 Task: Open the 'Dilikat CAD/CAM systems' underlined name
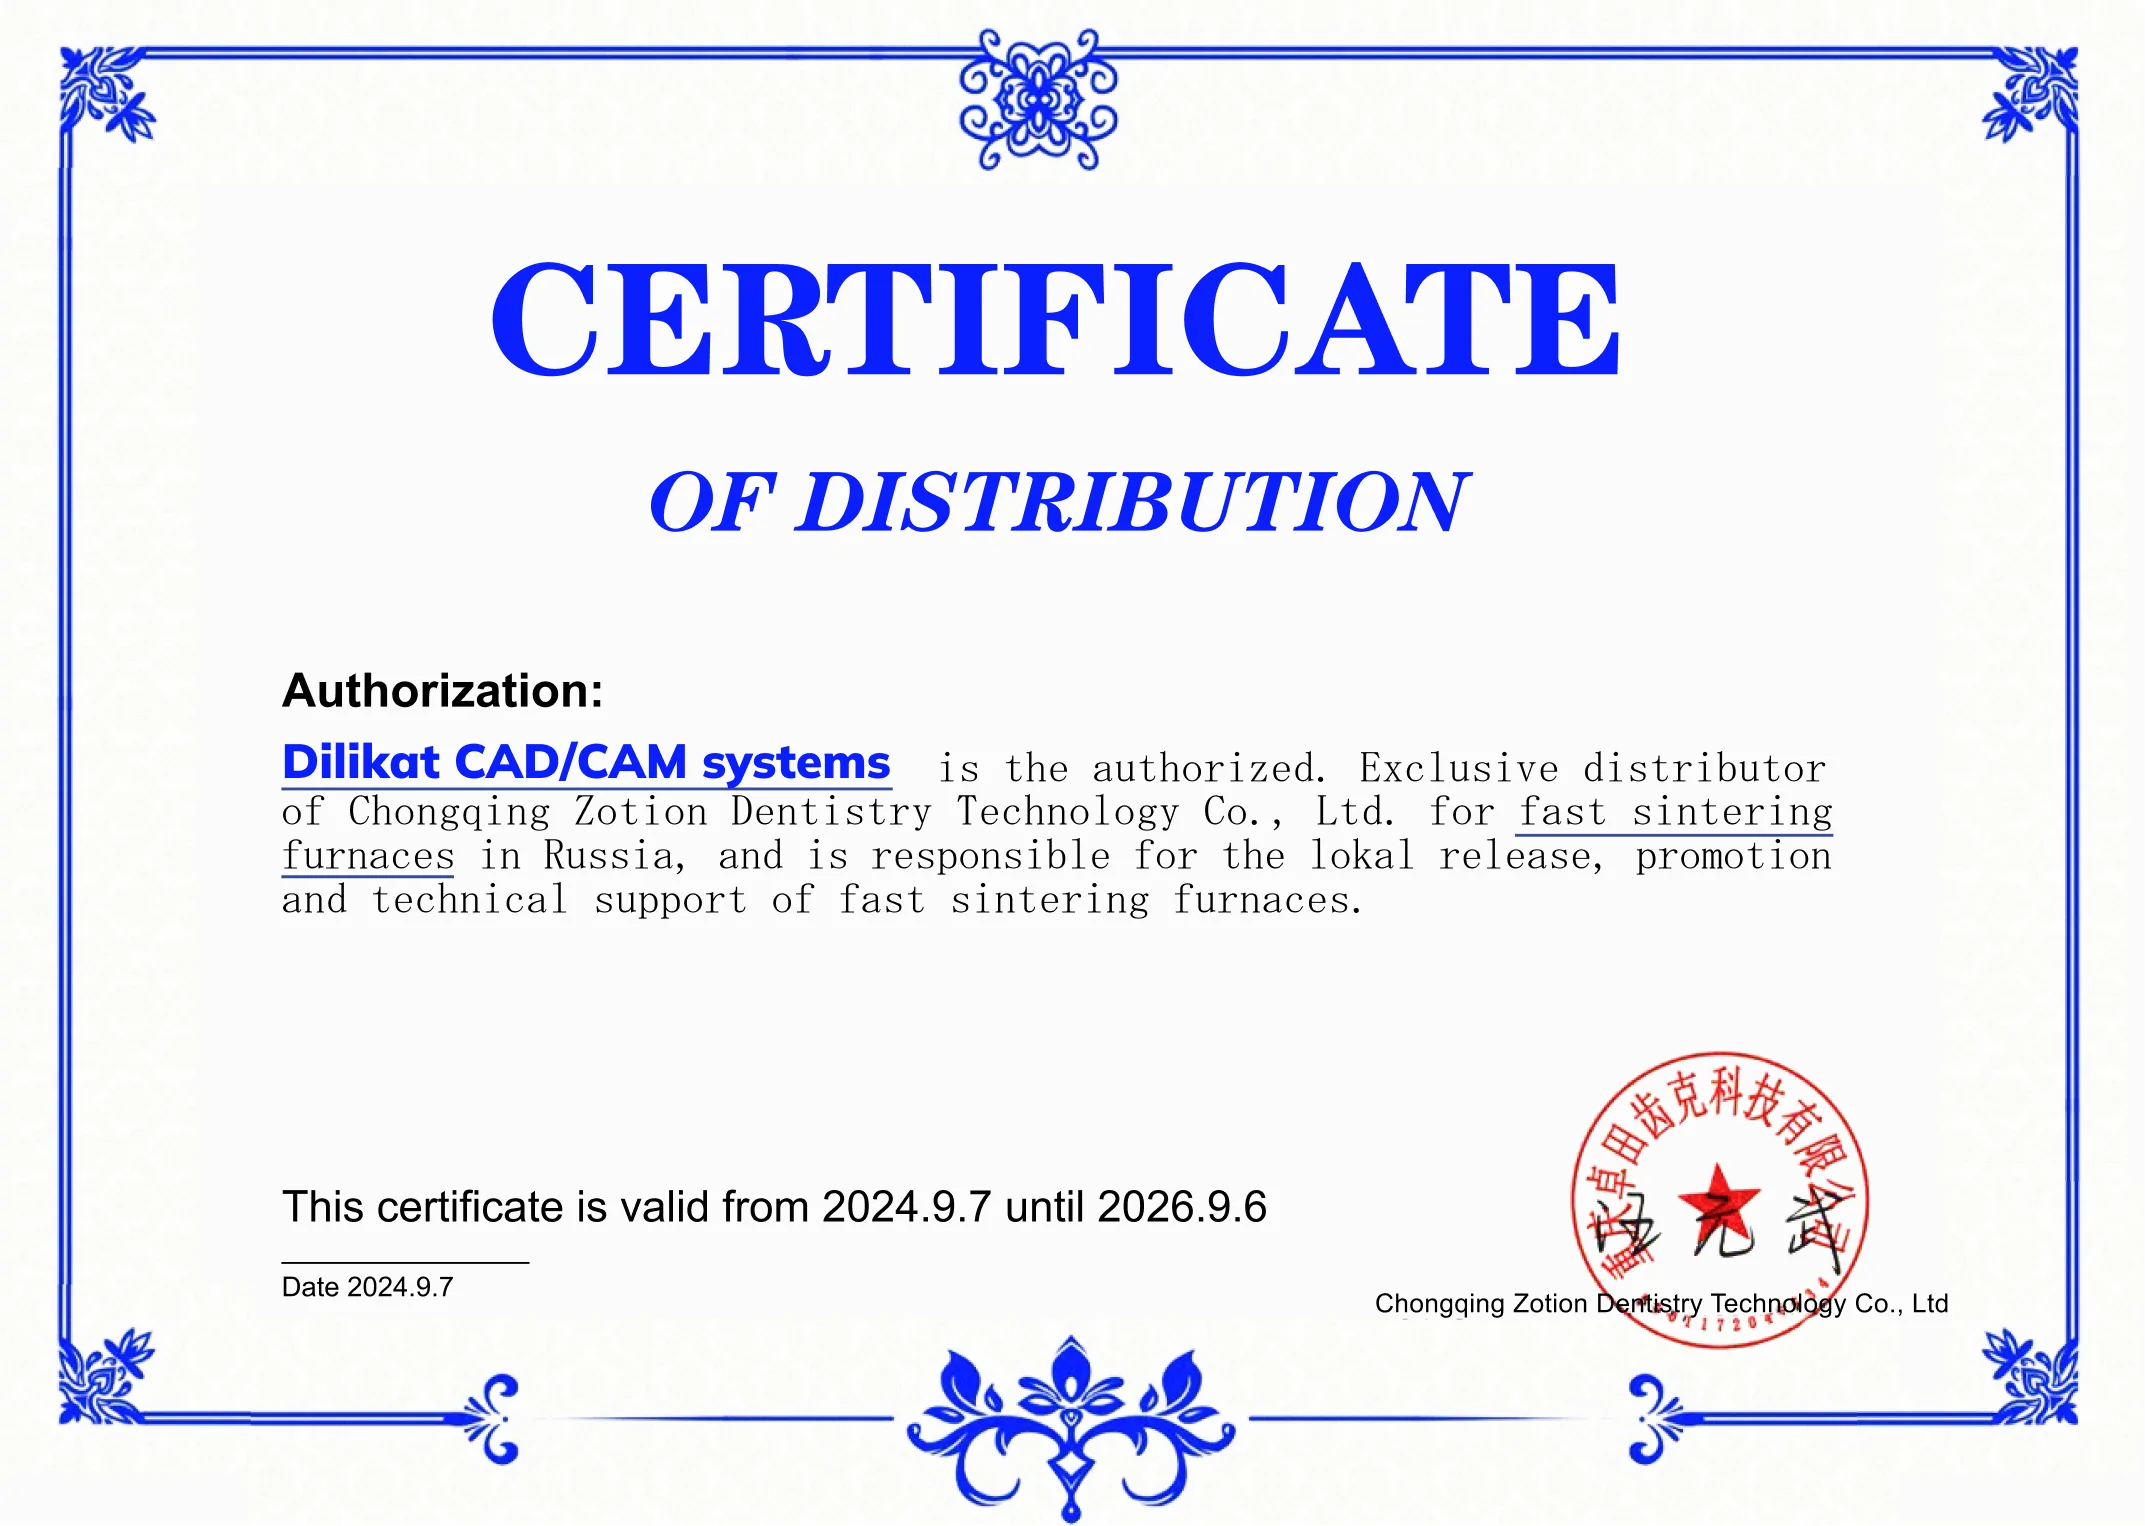[586, 764]
